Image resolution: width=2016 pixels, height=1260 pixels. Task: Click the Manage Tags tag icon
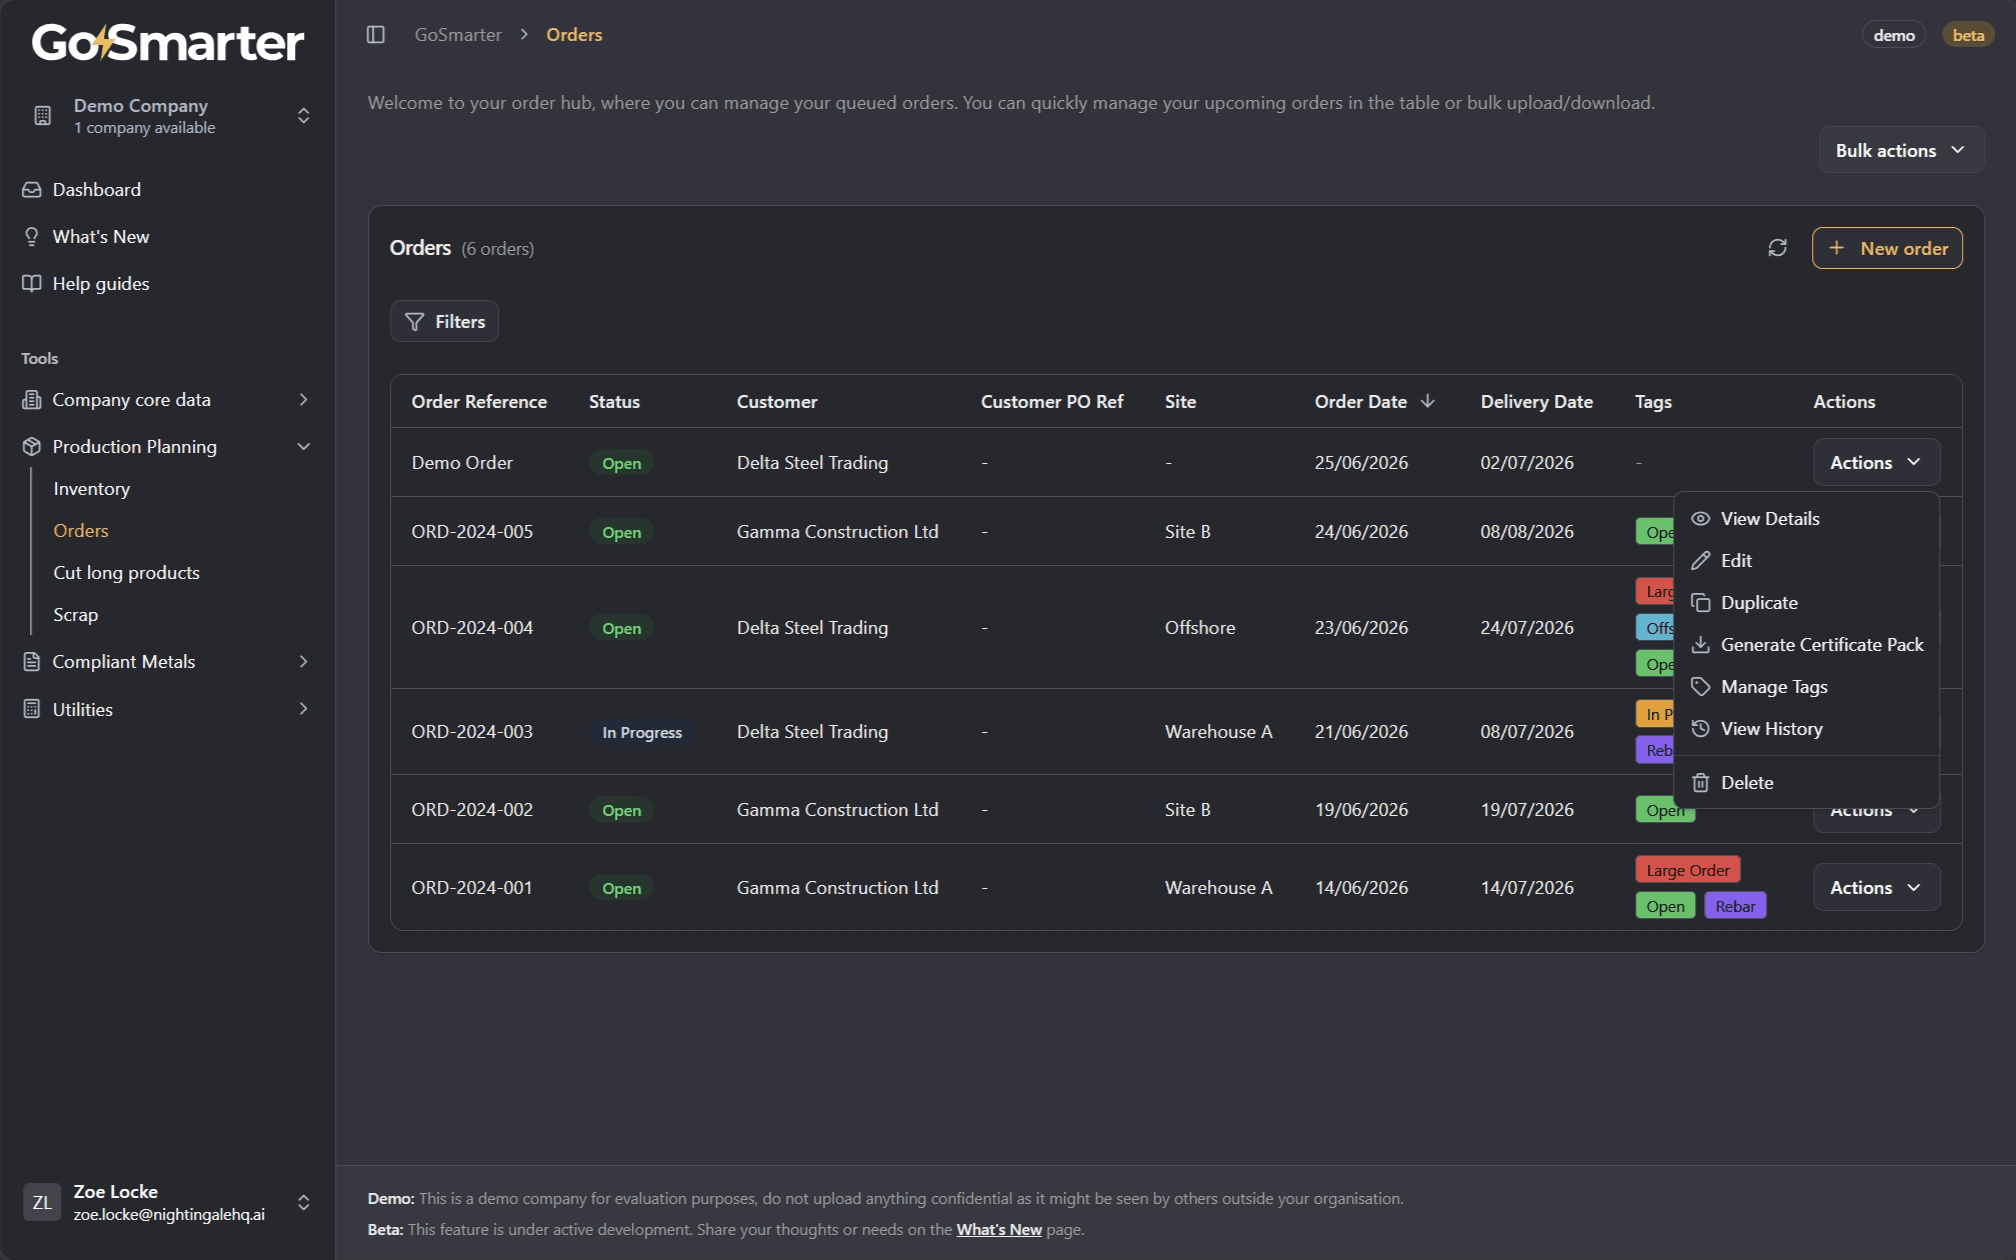pos(1700,687)
